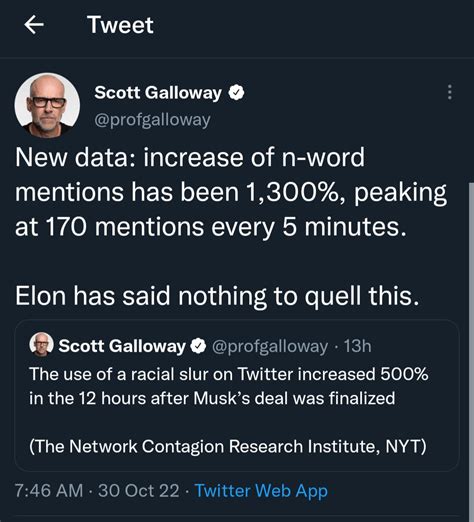This screenshot has width=474, height=522.
Task: Open the Scott Galloway display name link
Action: (x=158, y=92)
